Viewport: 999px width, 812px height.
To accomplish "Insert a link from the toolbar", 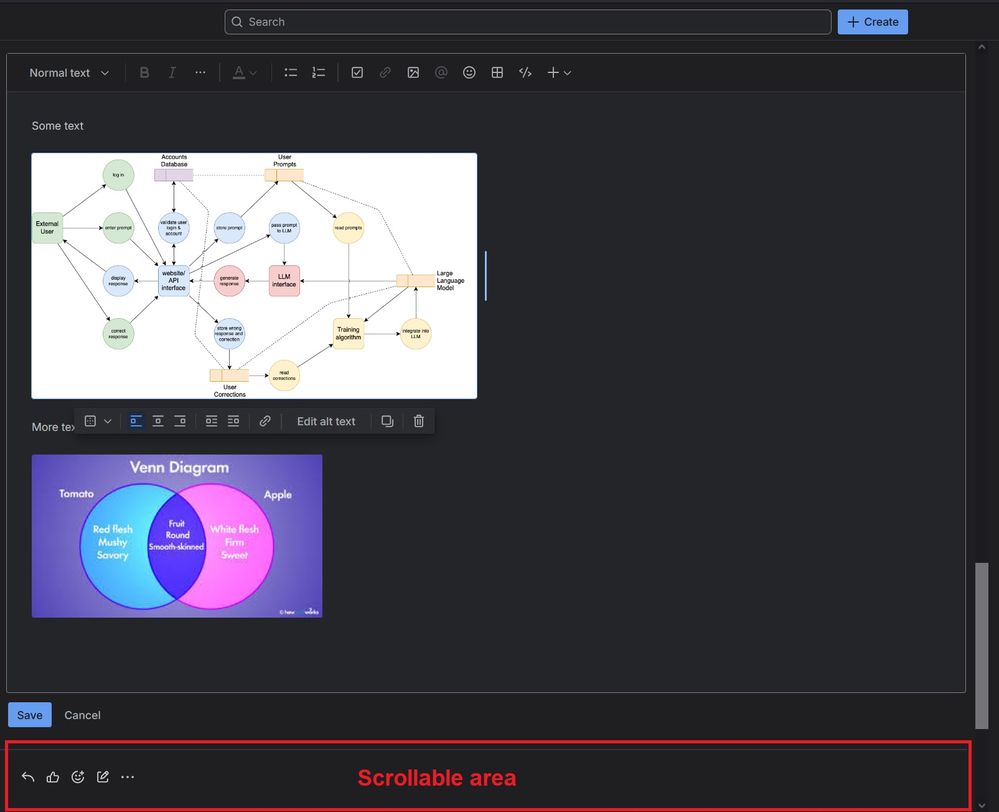I will pos(385,73).
